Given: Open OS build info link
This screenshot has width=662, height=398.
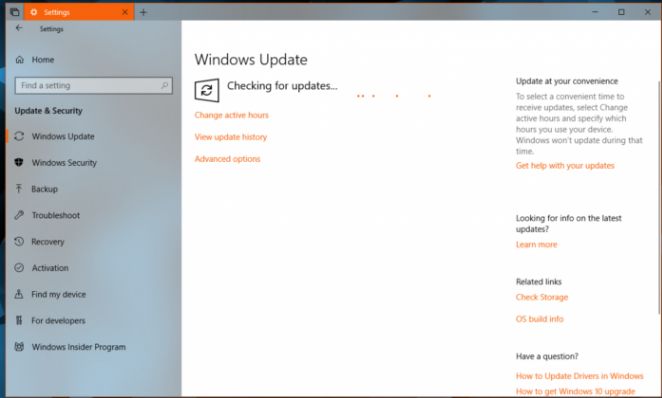Looking at the screenshot, I should (540, 319).
